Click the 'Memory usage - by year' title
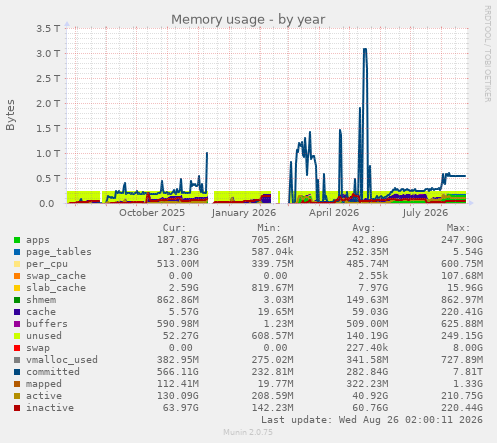 [x=248, y=20]
